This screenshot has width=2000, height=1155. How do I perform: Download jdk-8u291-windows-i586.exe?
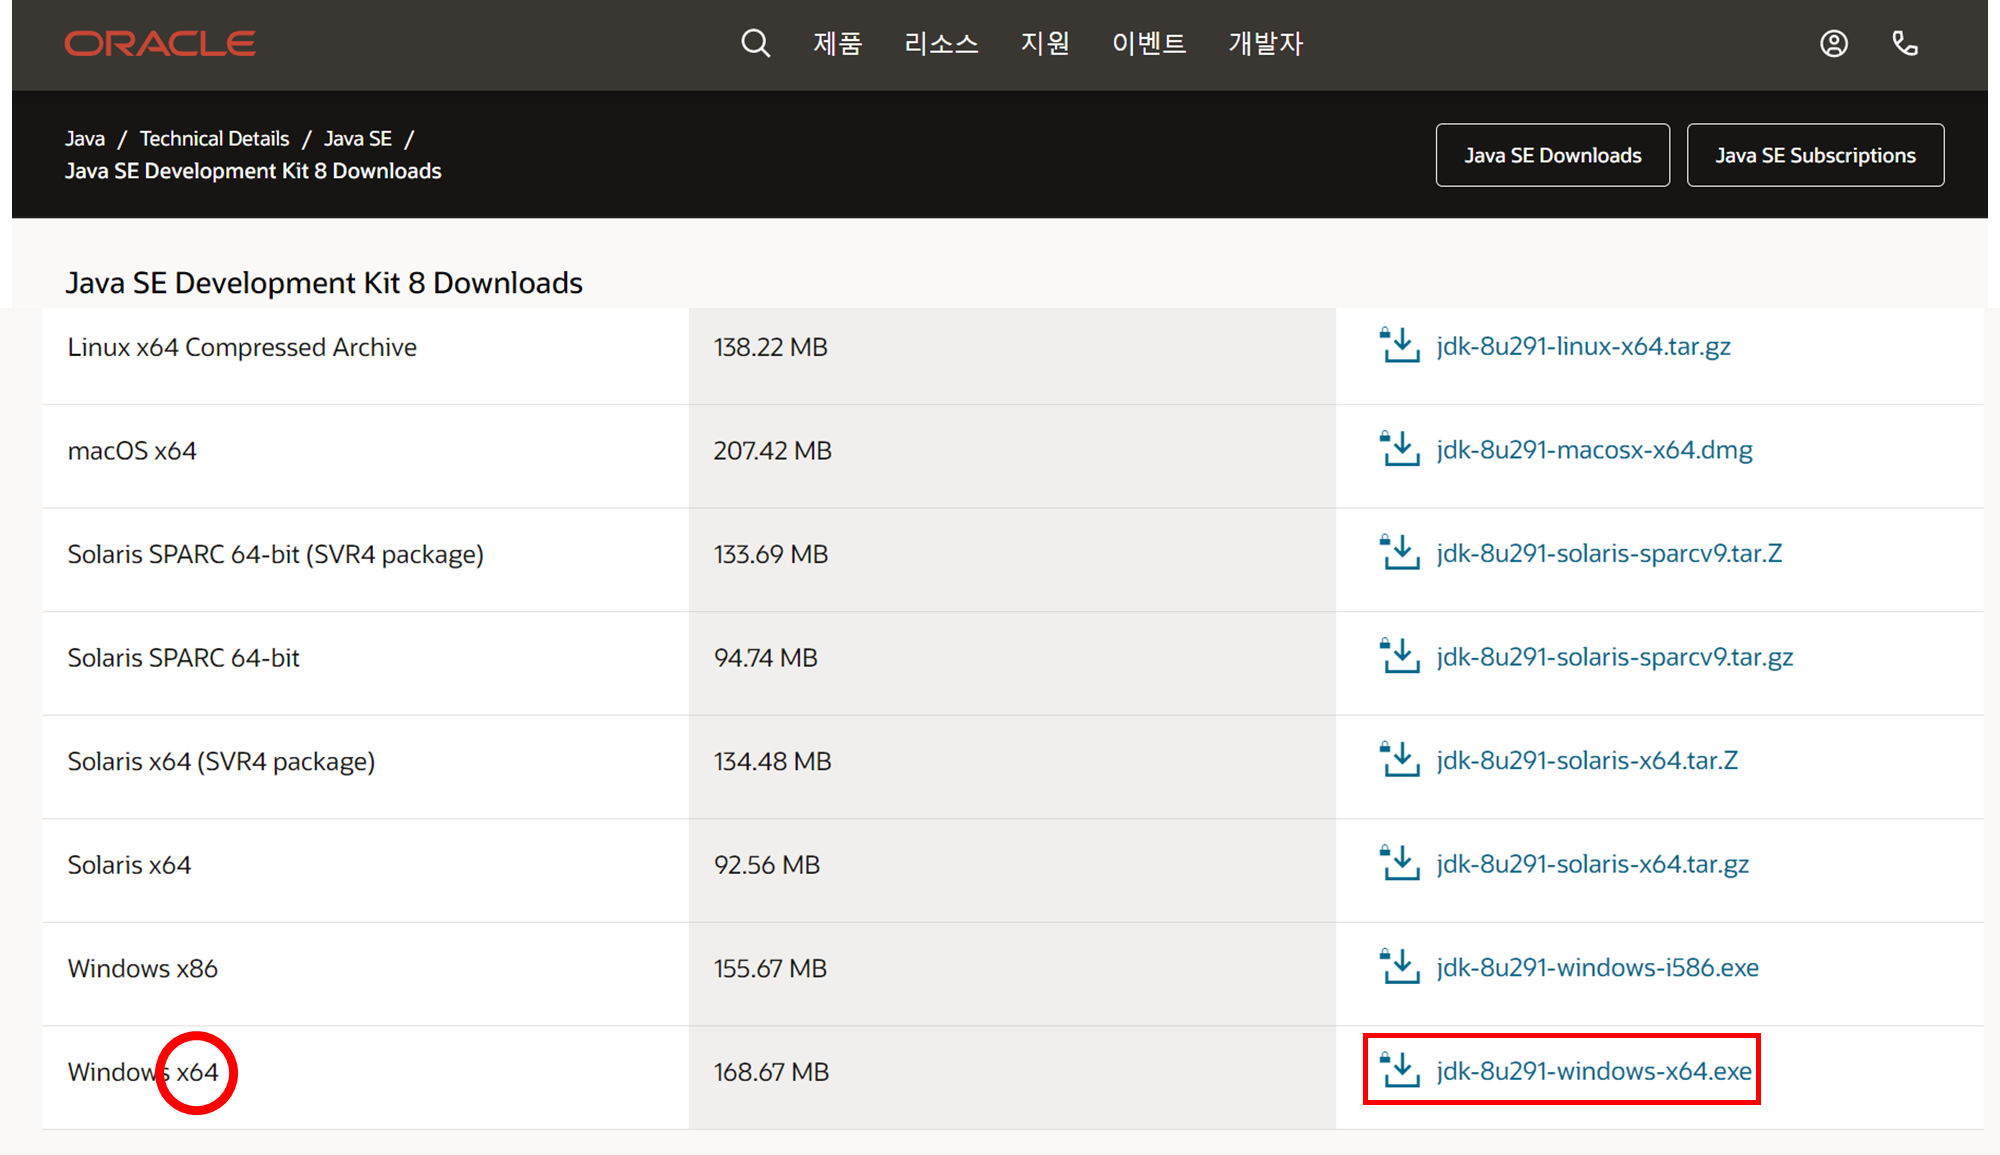pos(1597,967)
